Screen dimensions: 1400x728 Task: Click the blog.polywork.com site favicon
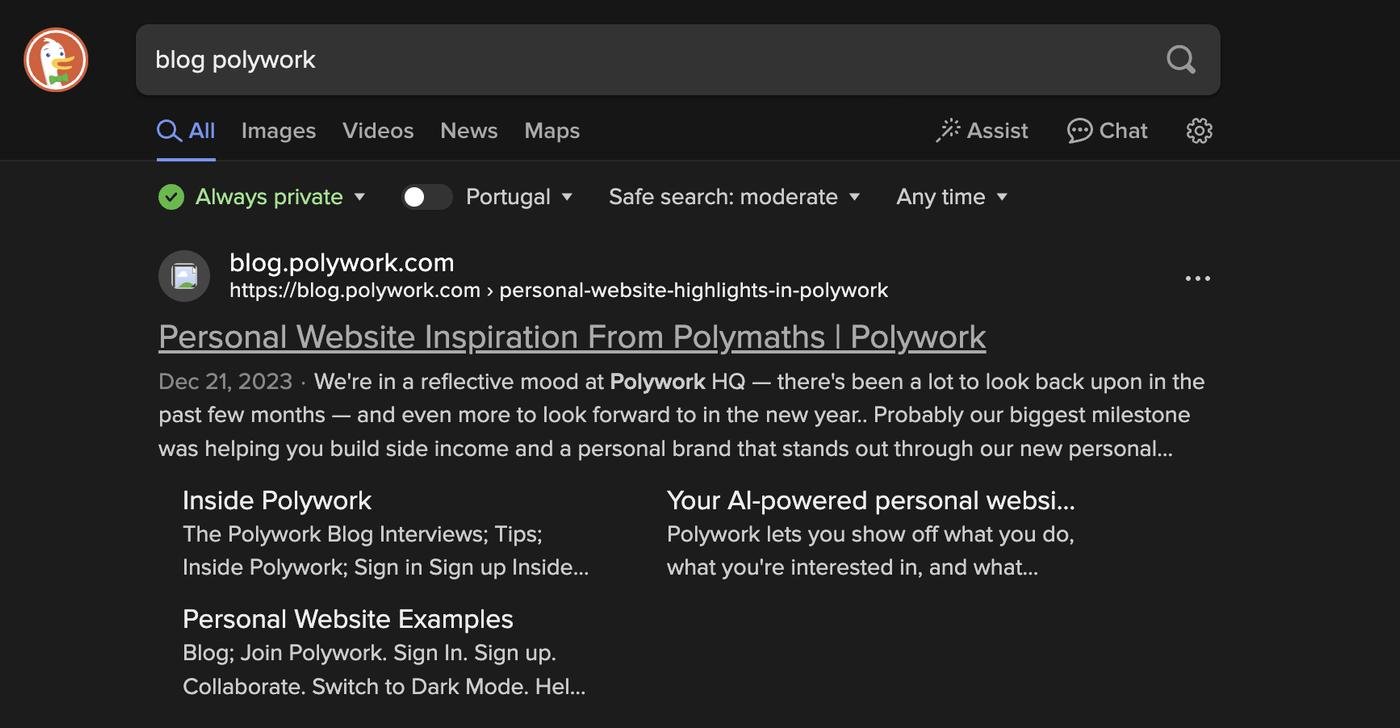(184, 276)
